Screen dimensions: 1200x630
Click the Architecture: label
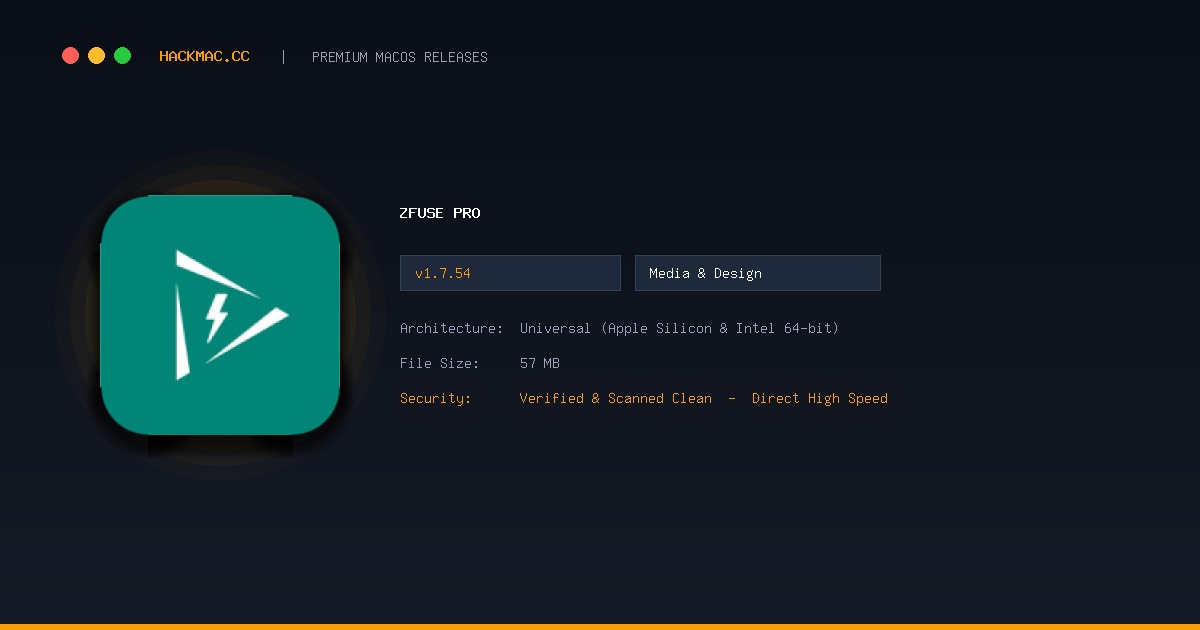452,328
